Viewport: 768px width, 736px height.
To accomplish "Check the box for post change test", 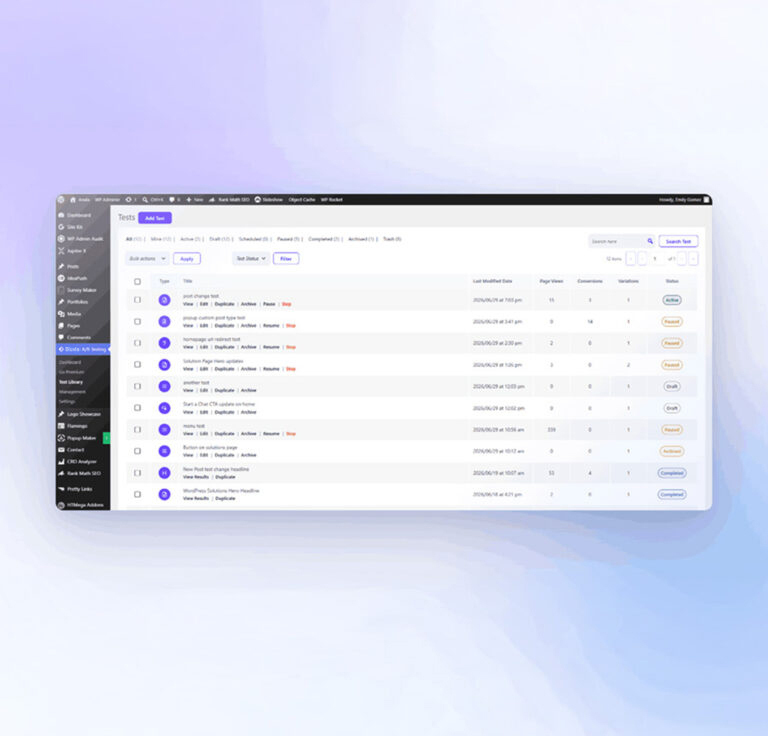I will tap(138, 300).
